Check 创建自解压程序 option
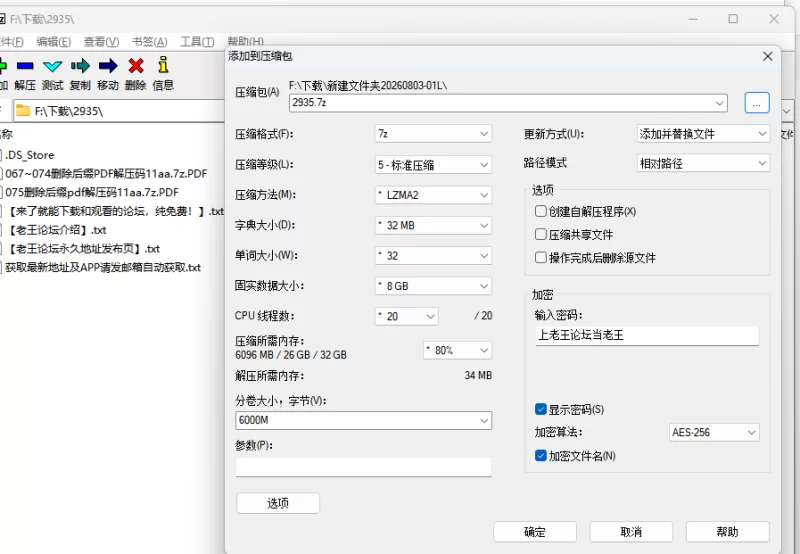 pos(541,211)
